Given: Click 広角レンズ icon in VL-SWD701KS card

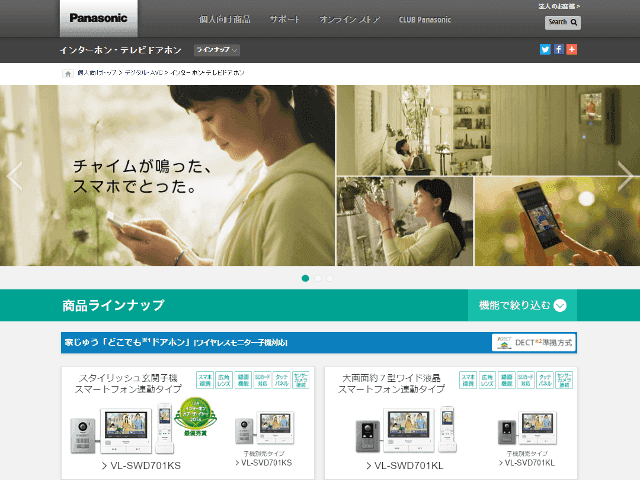Looking at the screenshot, I should [x=224, y=380].
